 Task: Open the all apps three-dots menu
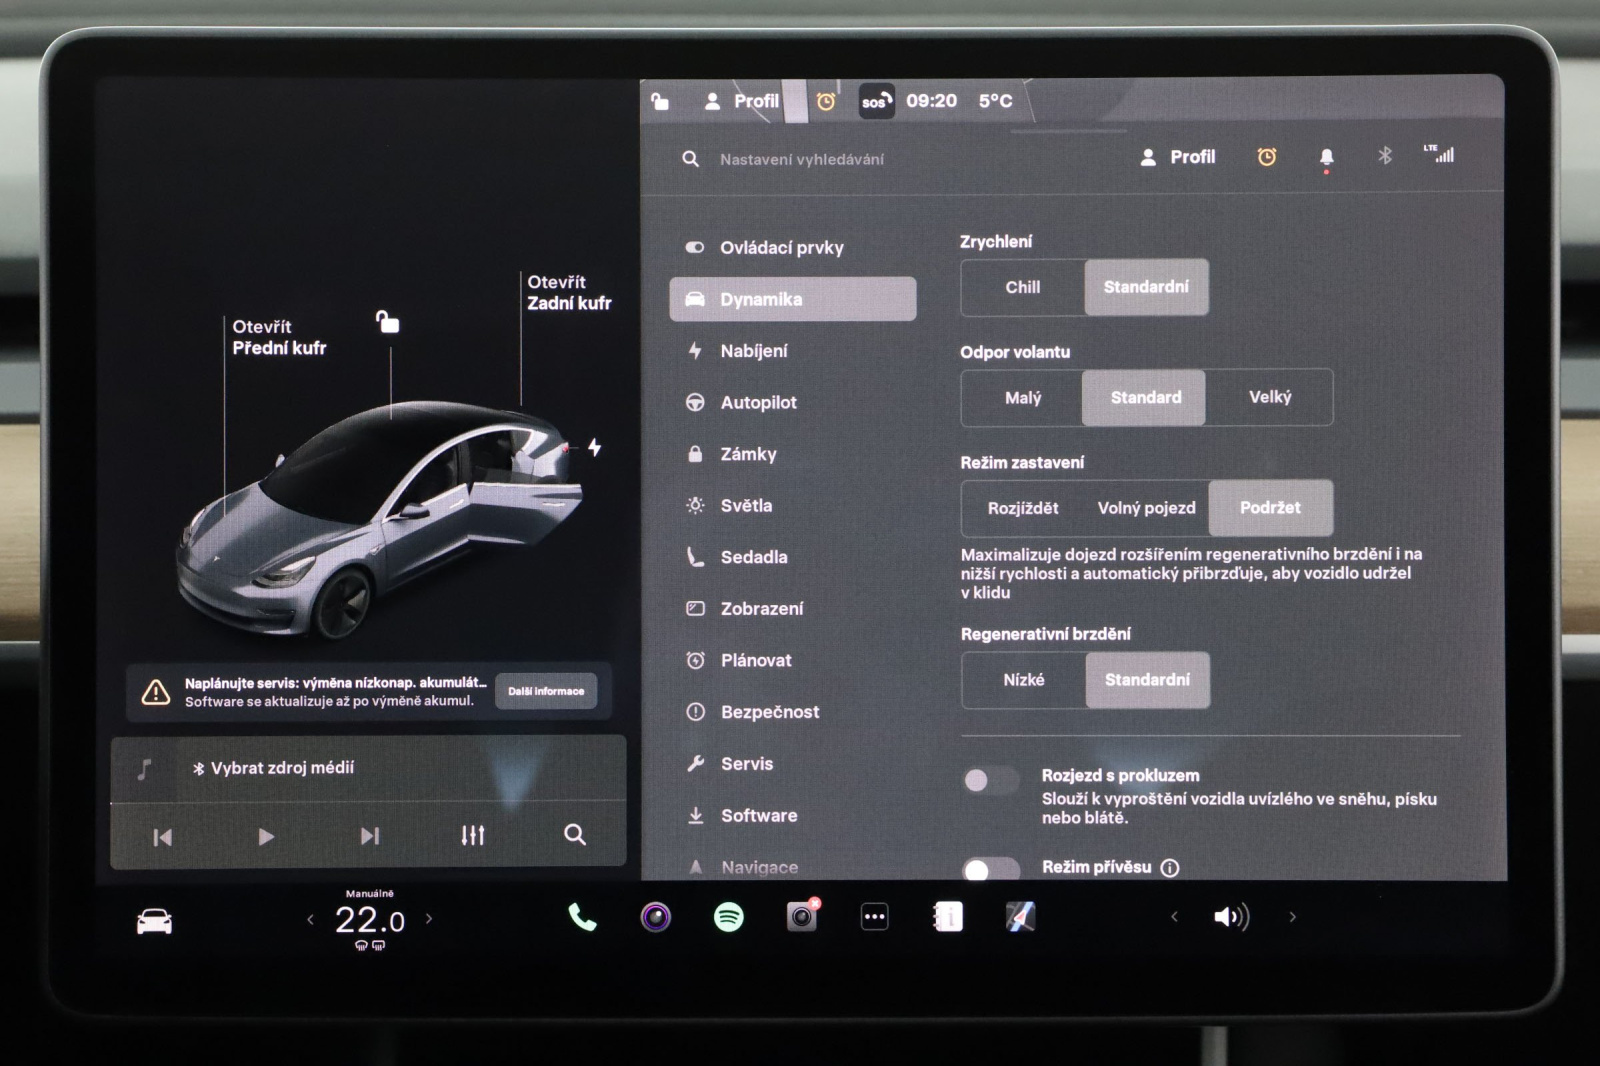tap(875, 917)
